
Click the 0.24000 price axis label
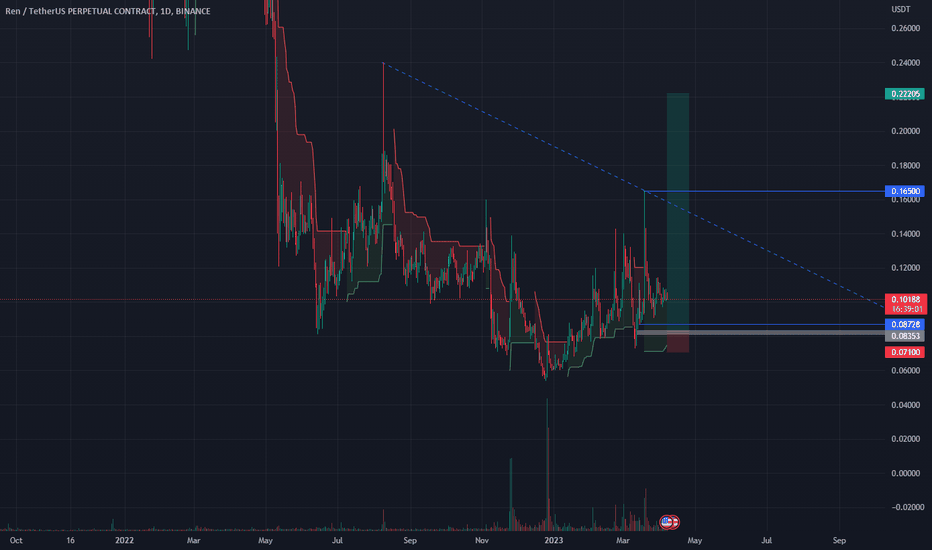tap(905, 62)
